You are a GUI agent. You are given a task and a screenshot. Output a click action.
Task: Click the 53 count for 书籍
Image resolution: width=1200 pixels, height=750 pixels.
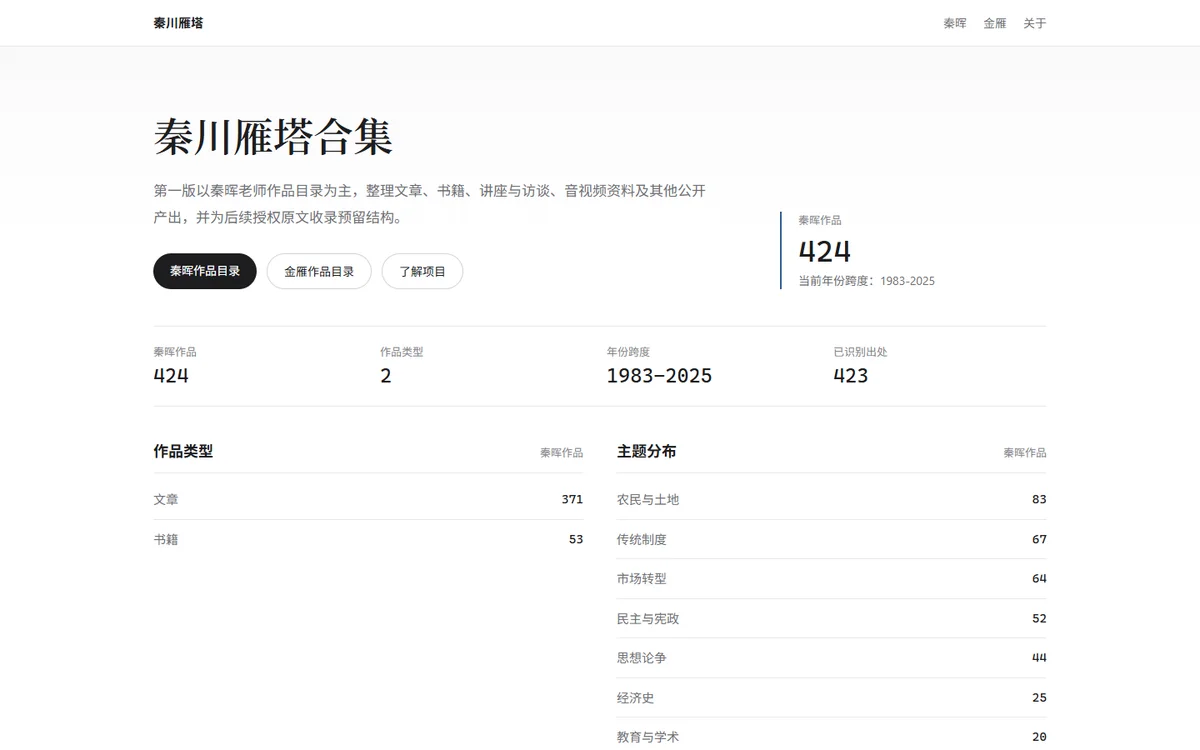click(576, 539)
